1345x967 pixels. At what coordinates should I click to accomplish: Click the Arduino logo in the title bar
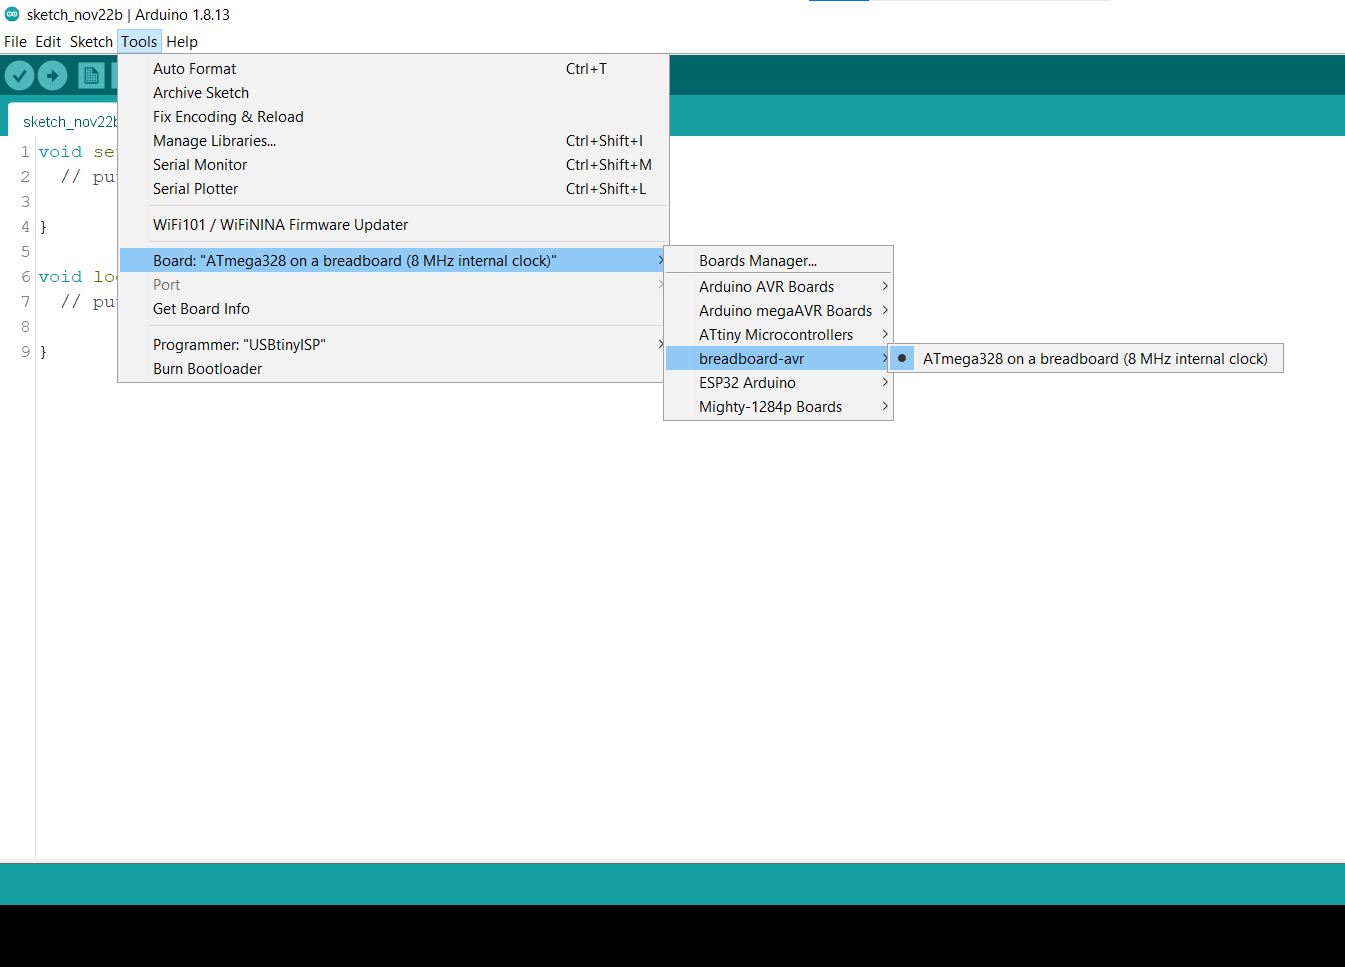[x=12, y=14]
